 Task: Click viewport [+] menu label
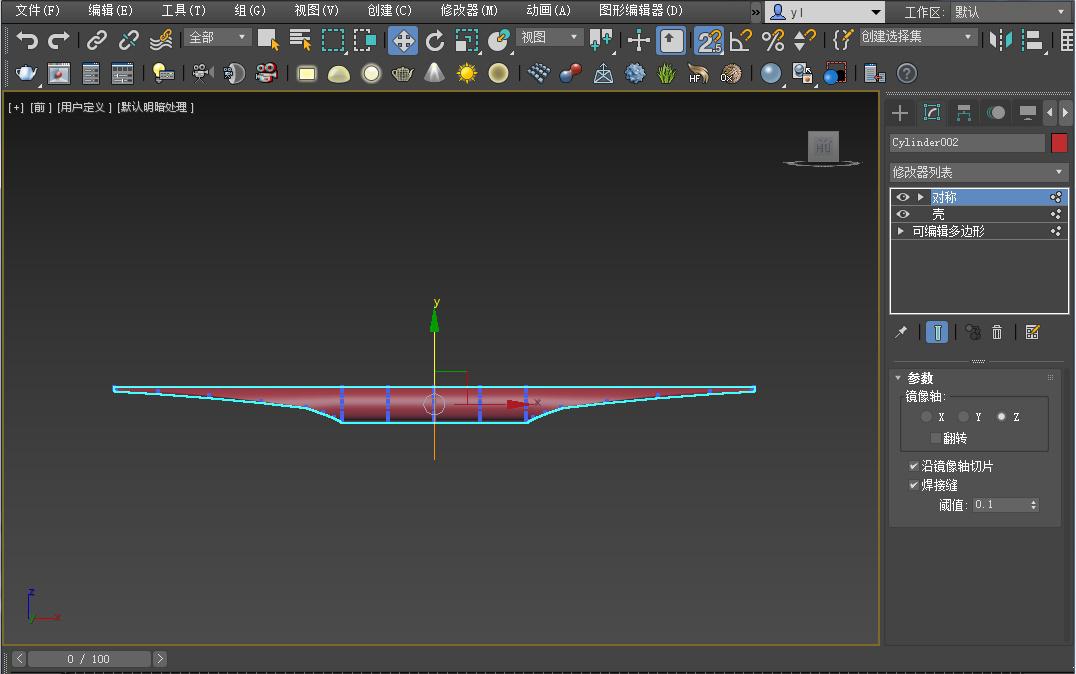pos(16,107)
